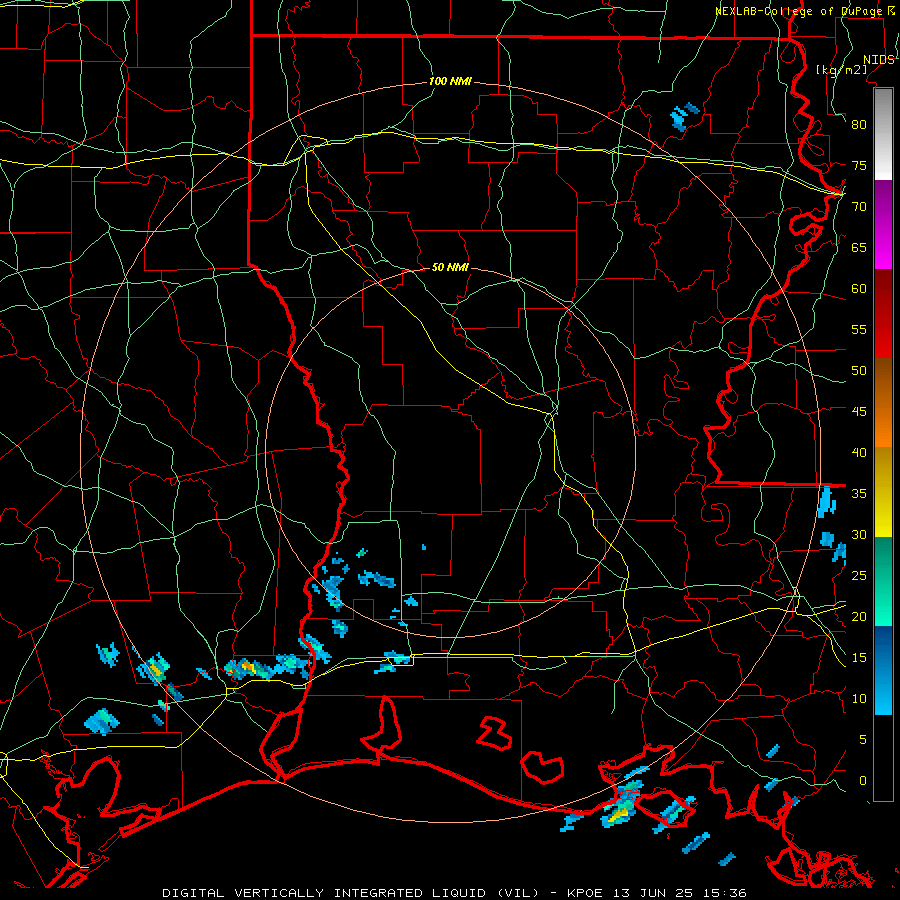Select the black bottom segment of the color bar
Image resolution: width=900 pixels, height=900 pixels.
coord(883,758)
